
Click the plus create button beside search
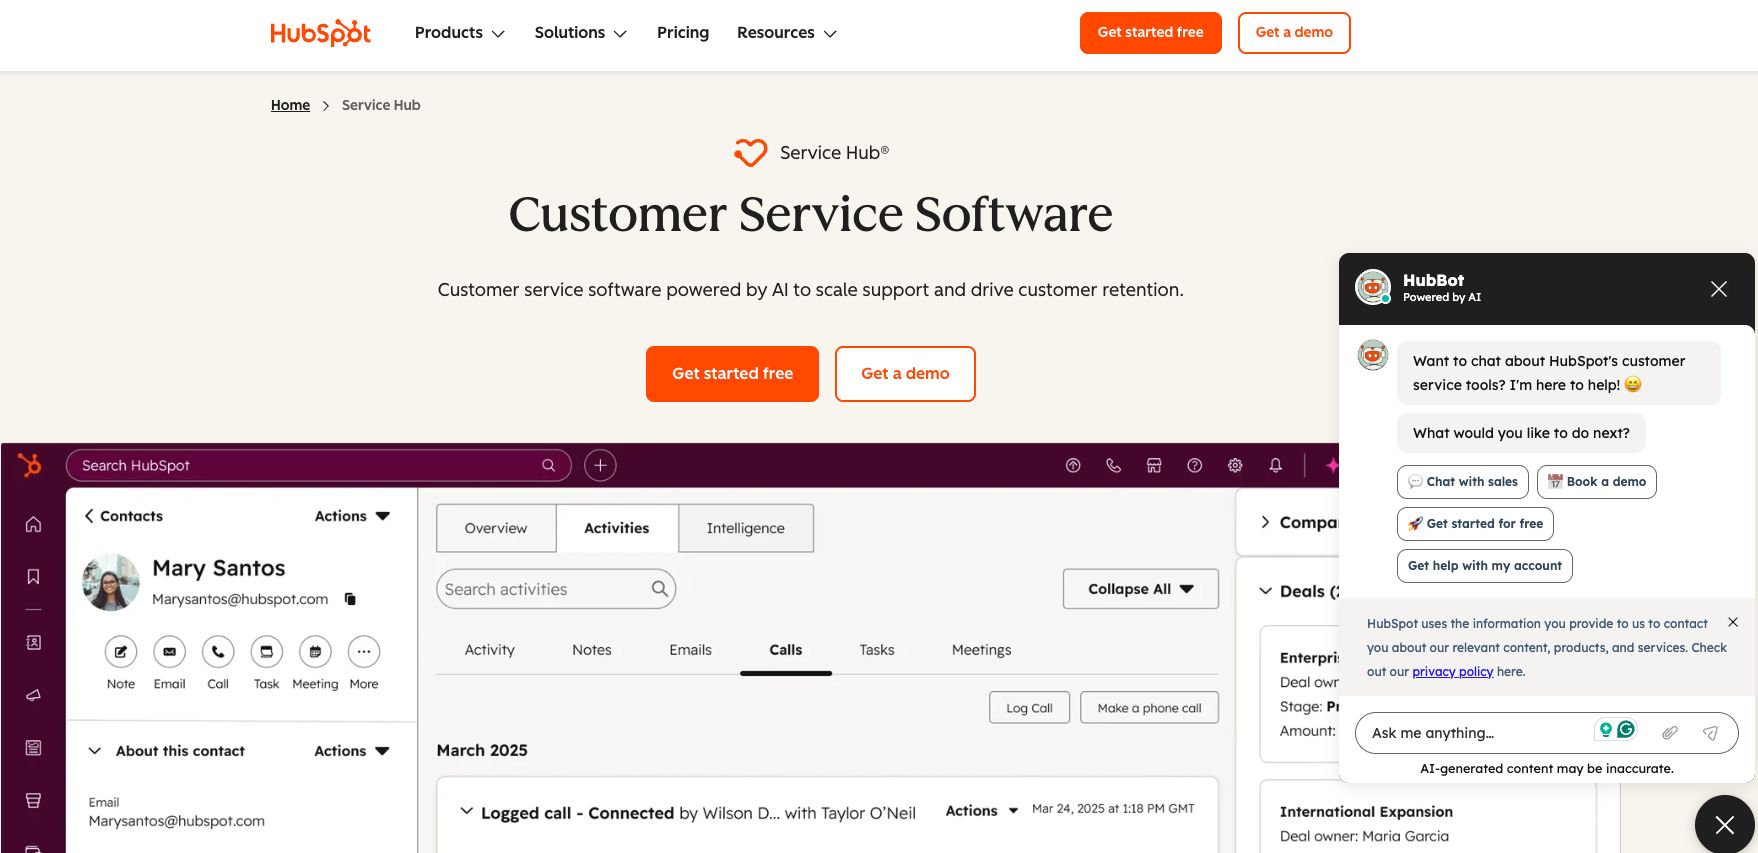[x=600, y=465]
